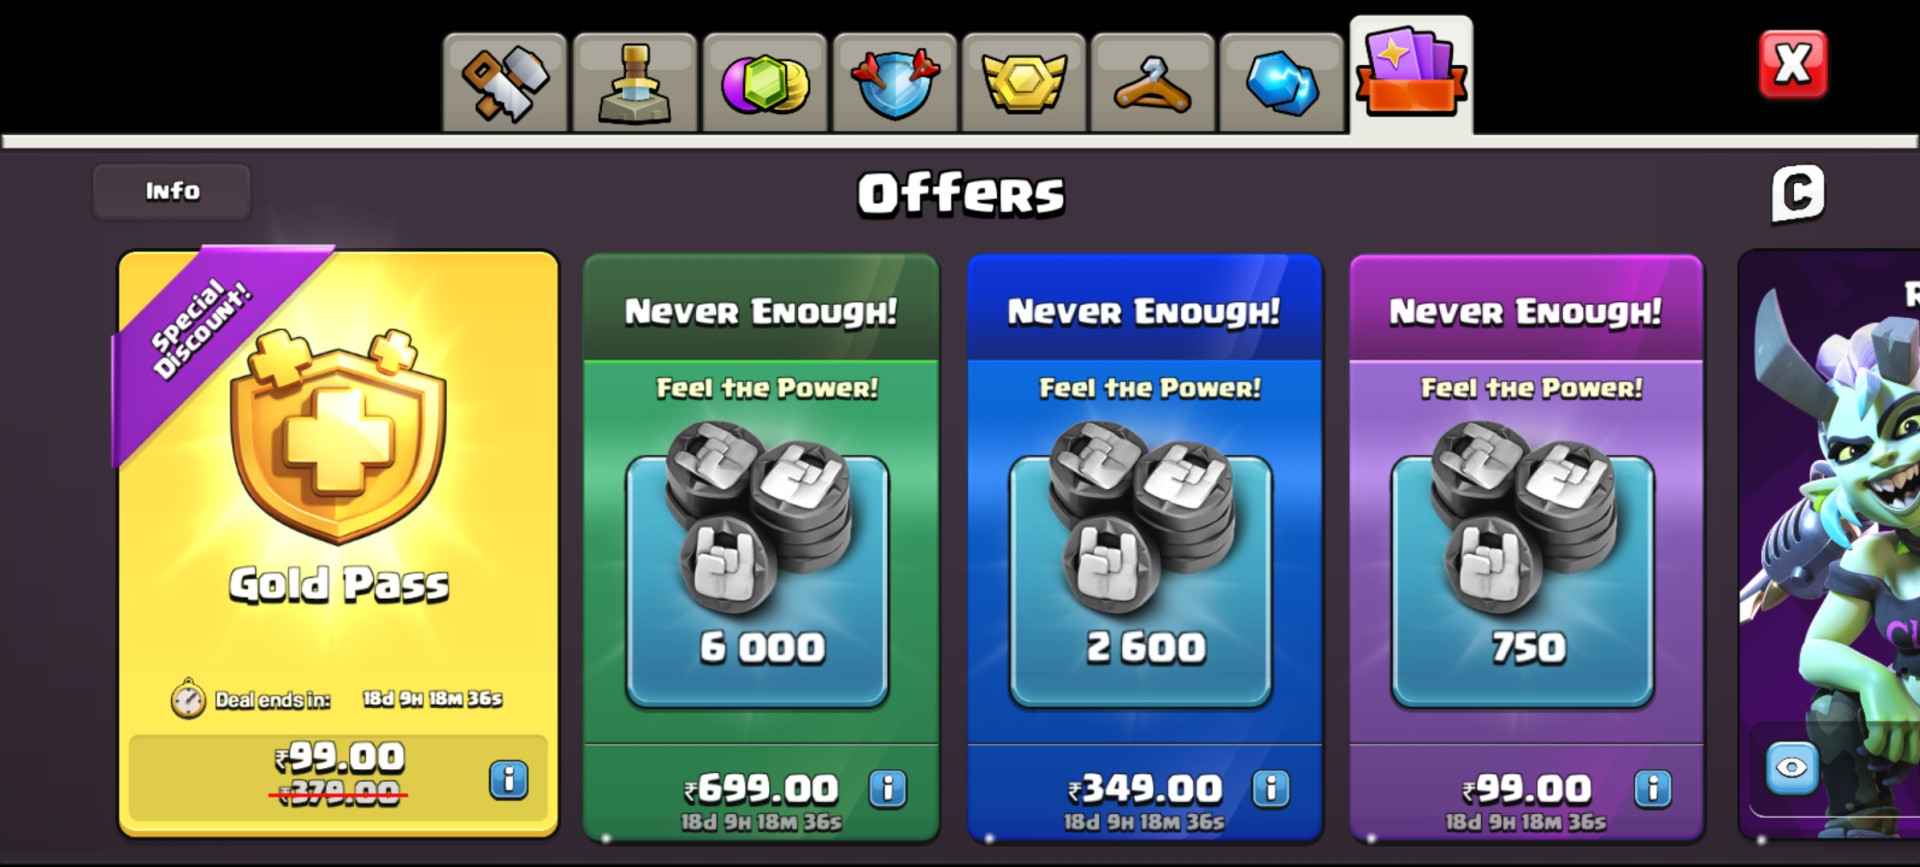Open info for the ₹699.00 offer
This screenshot has width=1920, height=867.
888,789
